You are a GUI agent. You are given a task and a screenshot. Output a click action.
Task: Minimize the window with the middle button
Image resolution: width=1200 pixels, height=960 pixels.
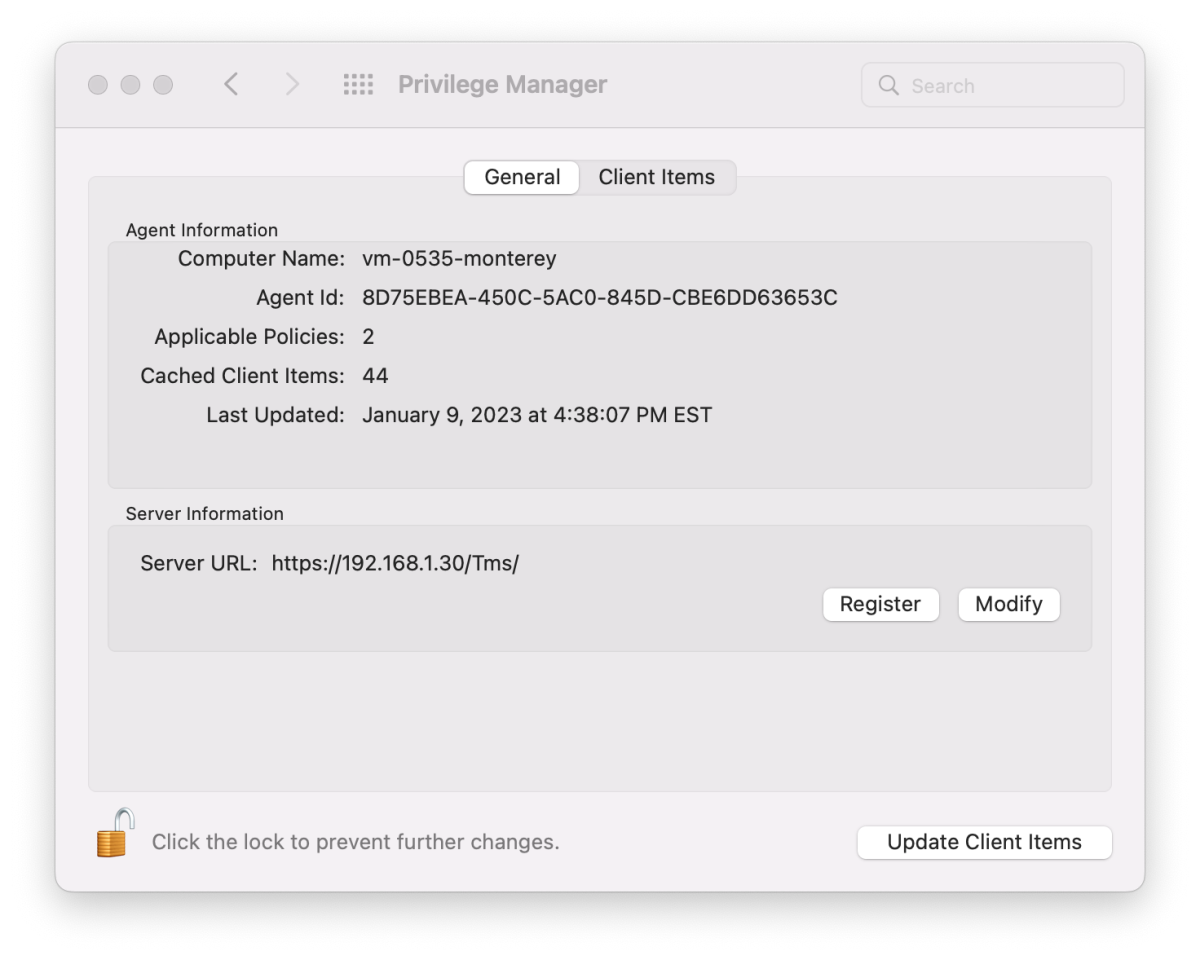coord(130,85)
